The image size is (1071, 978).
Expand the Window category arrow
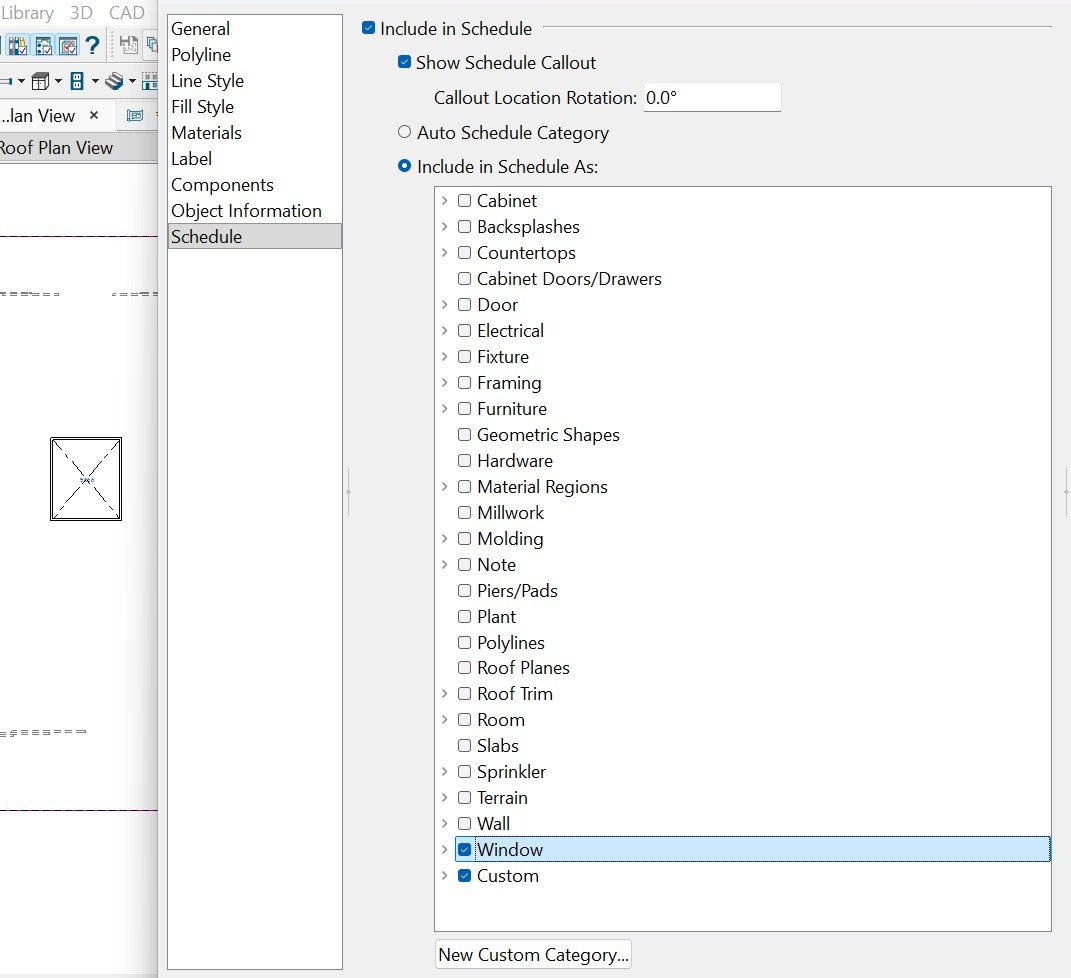445,850
